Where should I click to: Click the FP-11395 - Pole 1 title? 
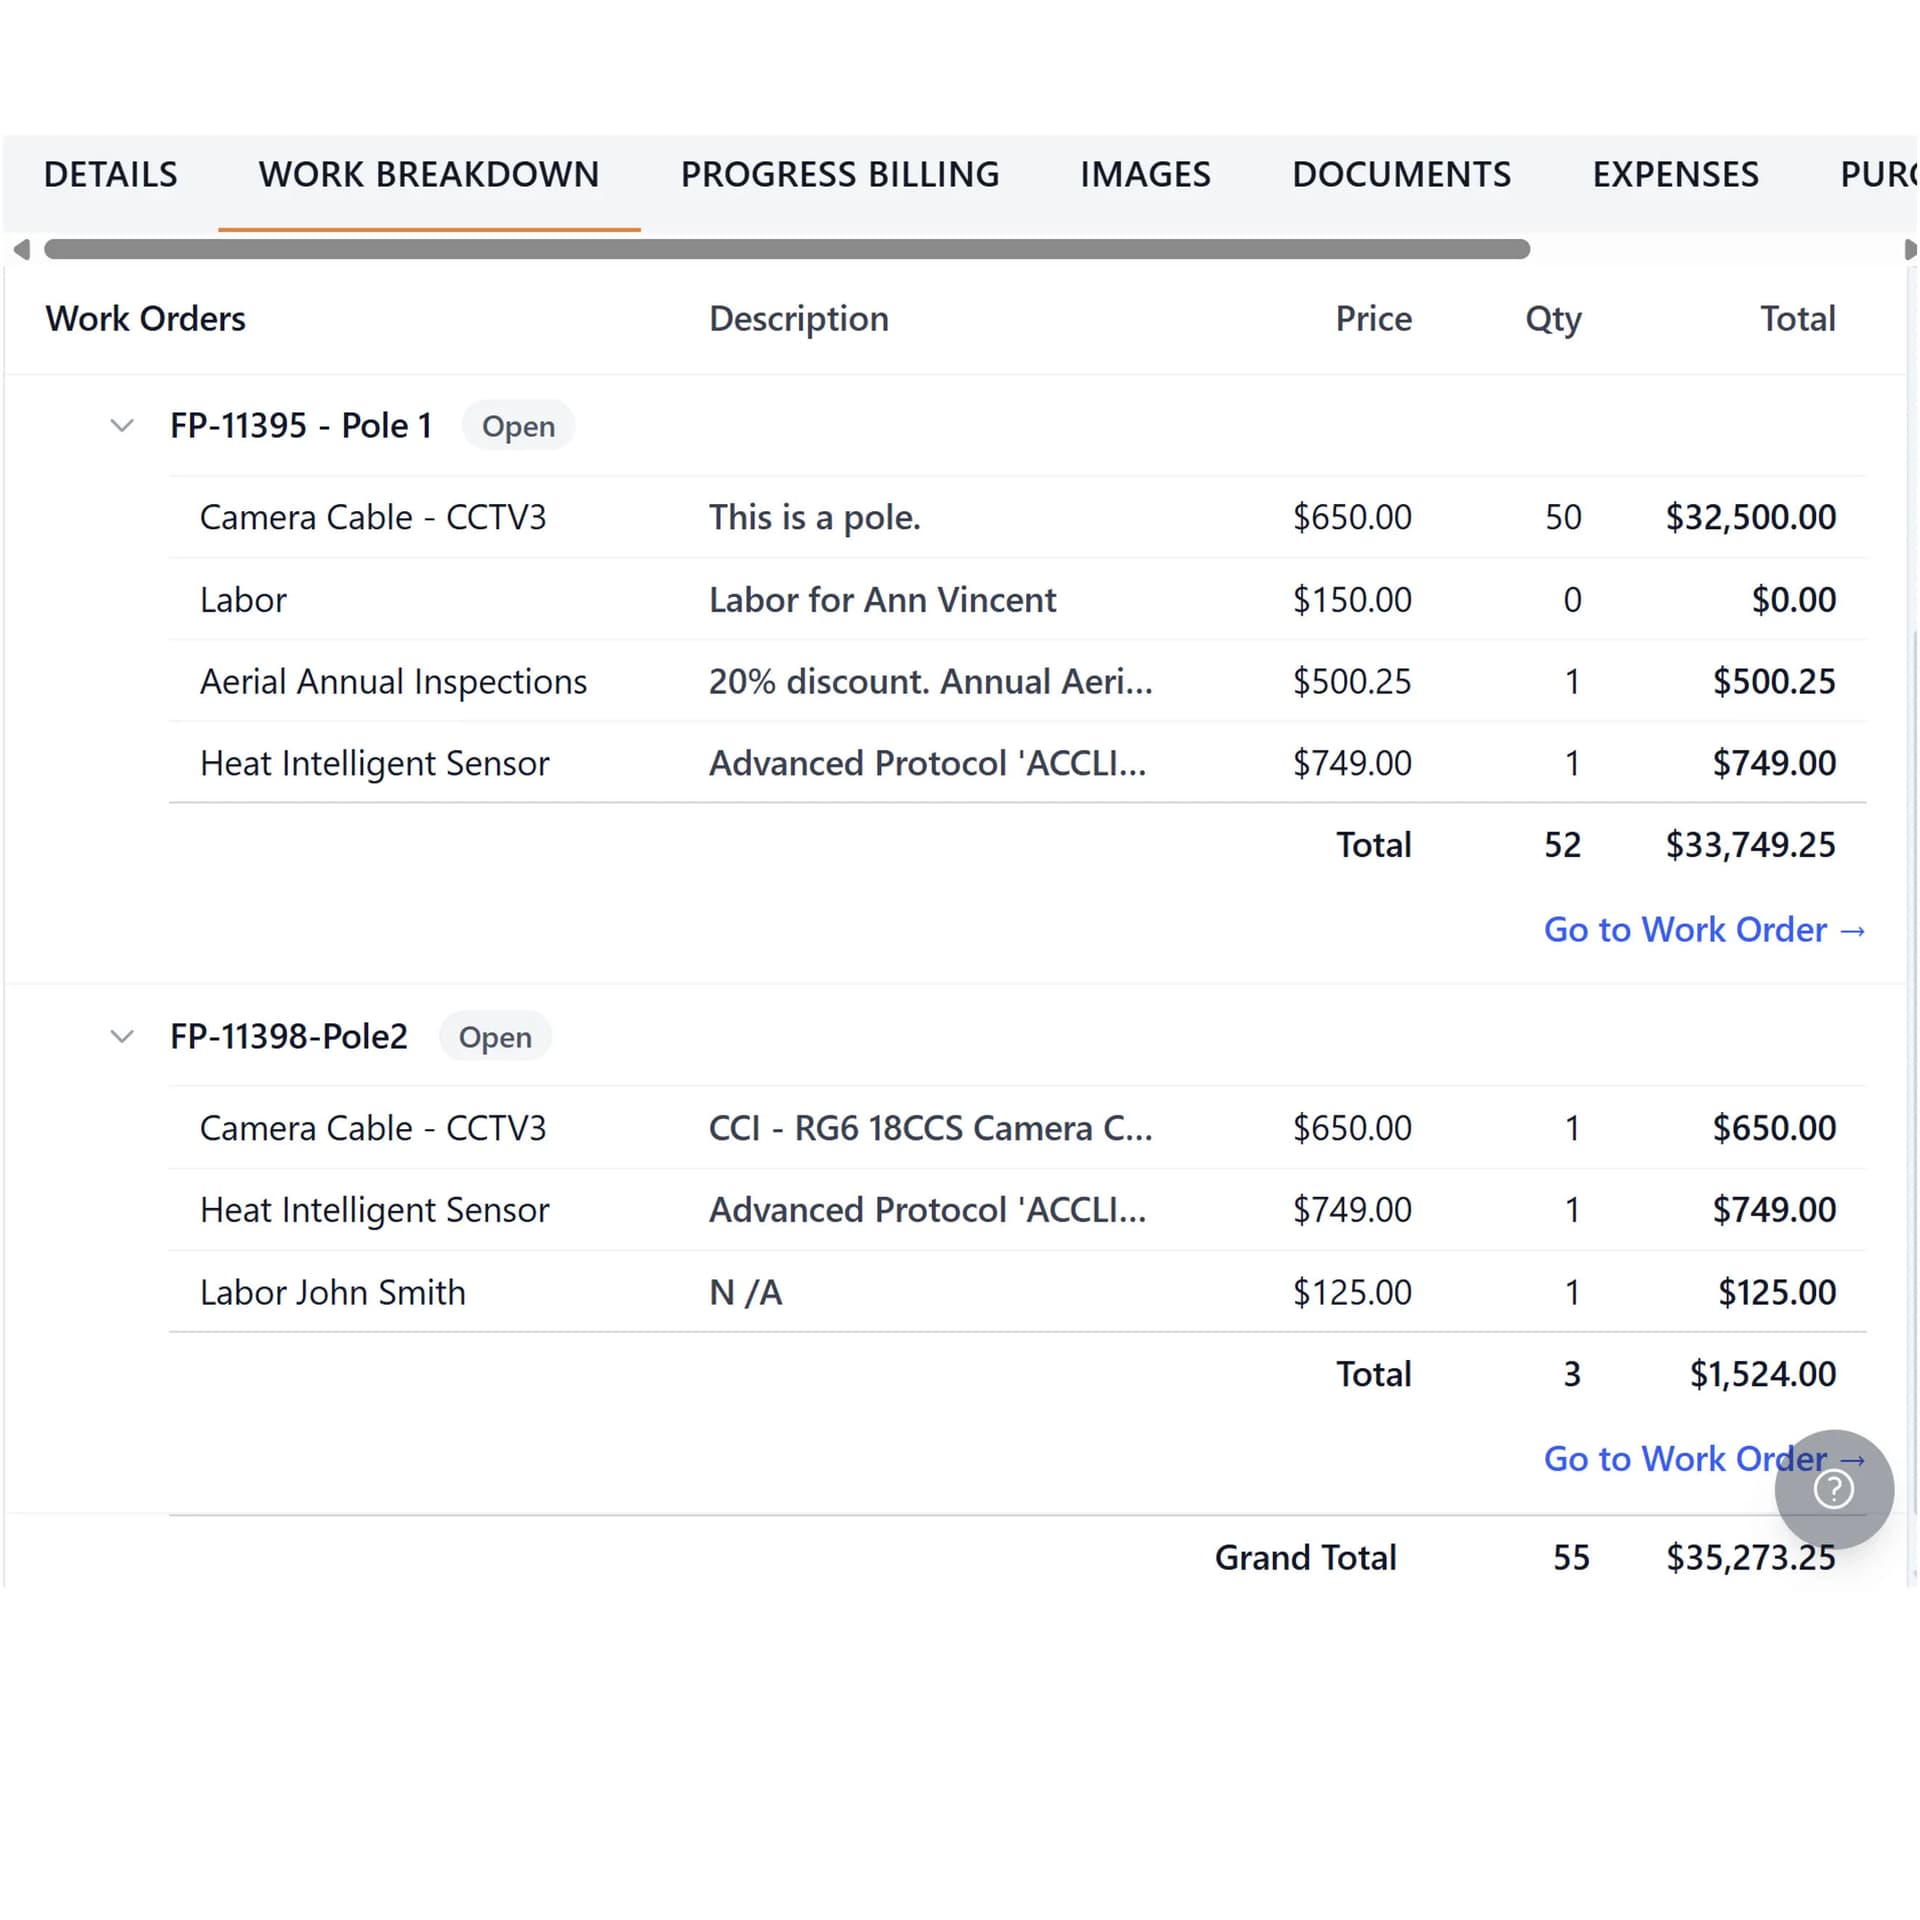[x=301, y=426]
